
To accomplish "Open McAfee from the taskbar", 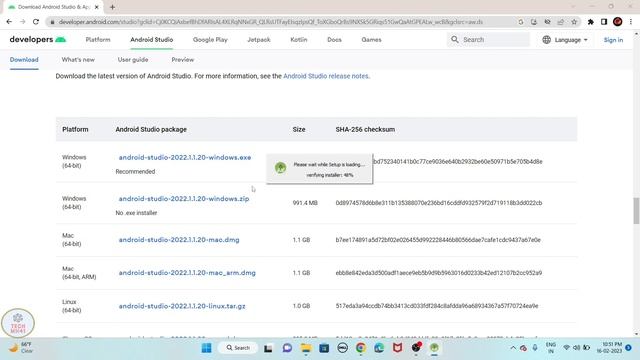I will [x=398, y=348].
